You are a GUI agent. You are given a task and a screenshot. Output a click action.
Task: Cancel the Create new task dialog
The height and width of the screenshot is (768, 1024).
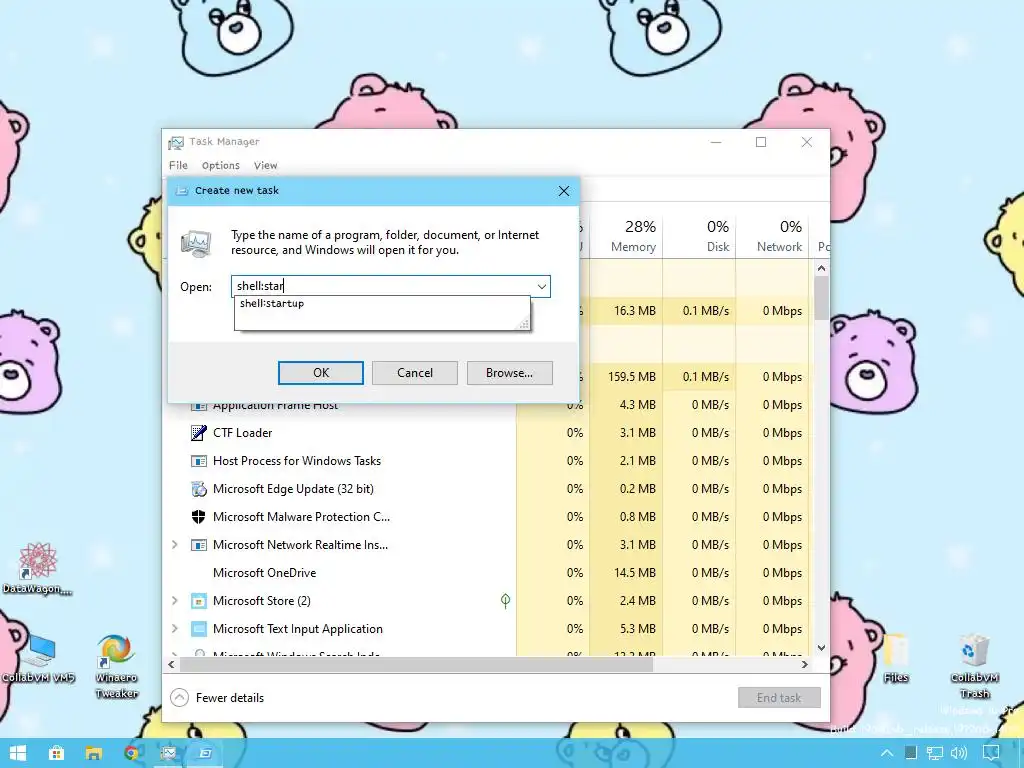415,373
